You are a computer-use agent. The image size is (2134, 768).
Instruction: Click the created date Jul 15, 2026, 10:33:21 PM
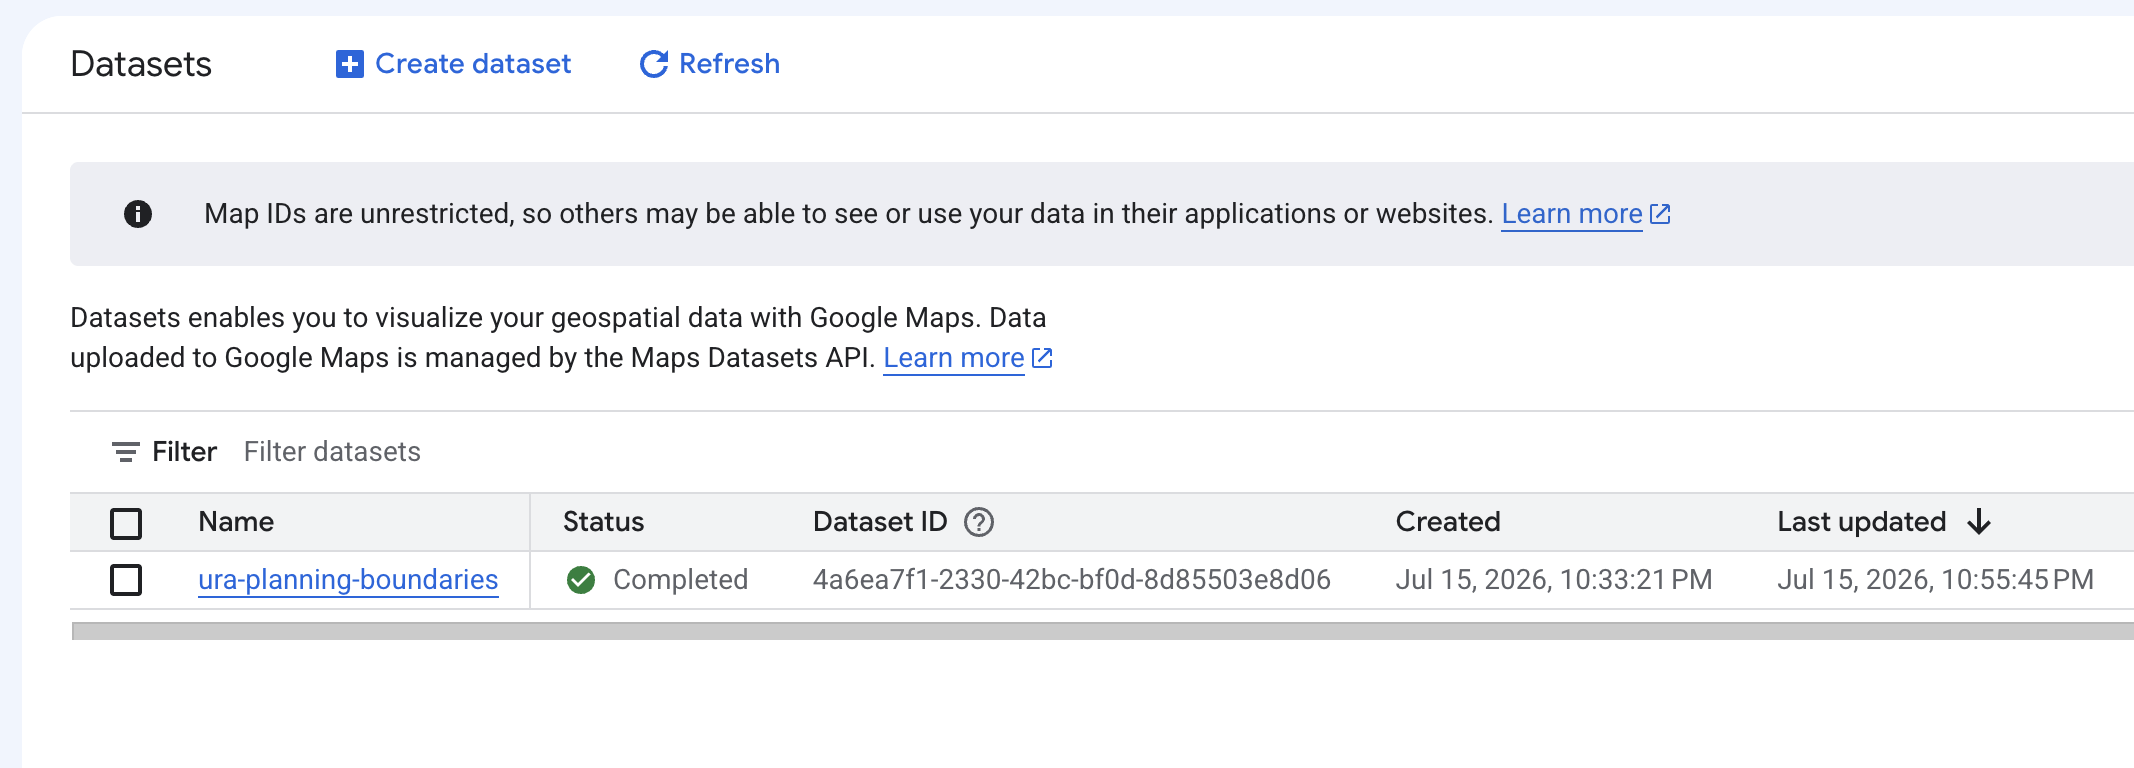pos(1554,580)
